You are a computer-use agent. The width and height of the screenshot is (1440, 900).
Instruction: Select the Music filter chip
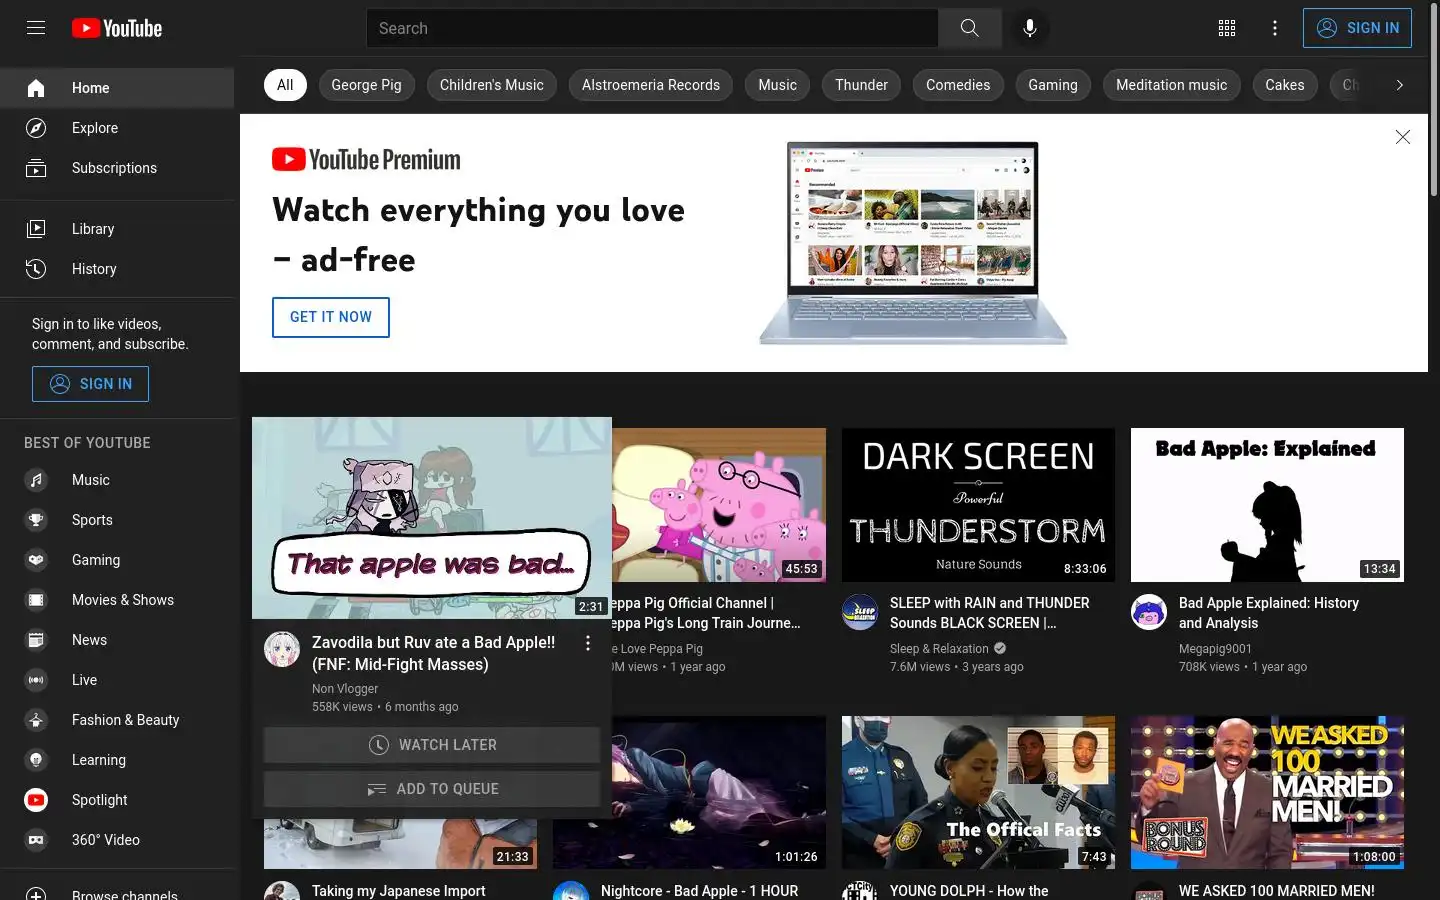(777, 85)
